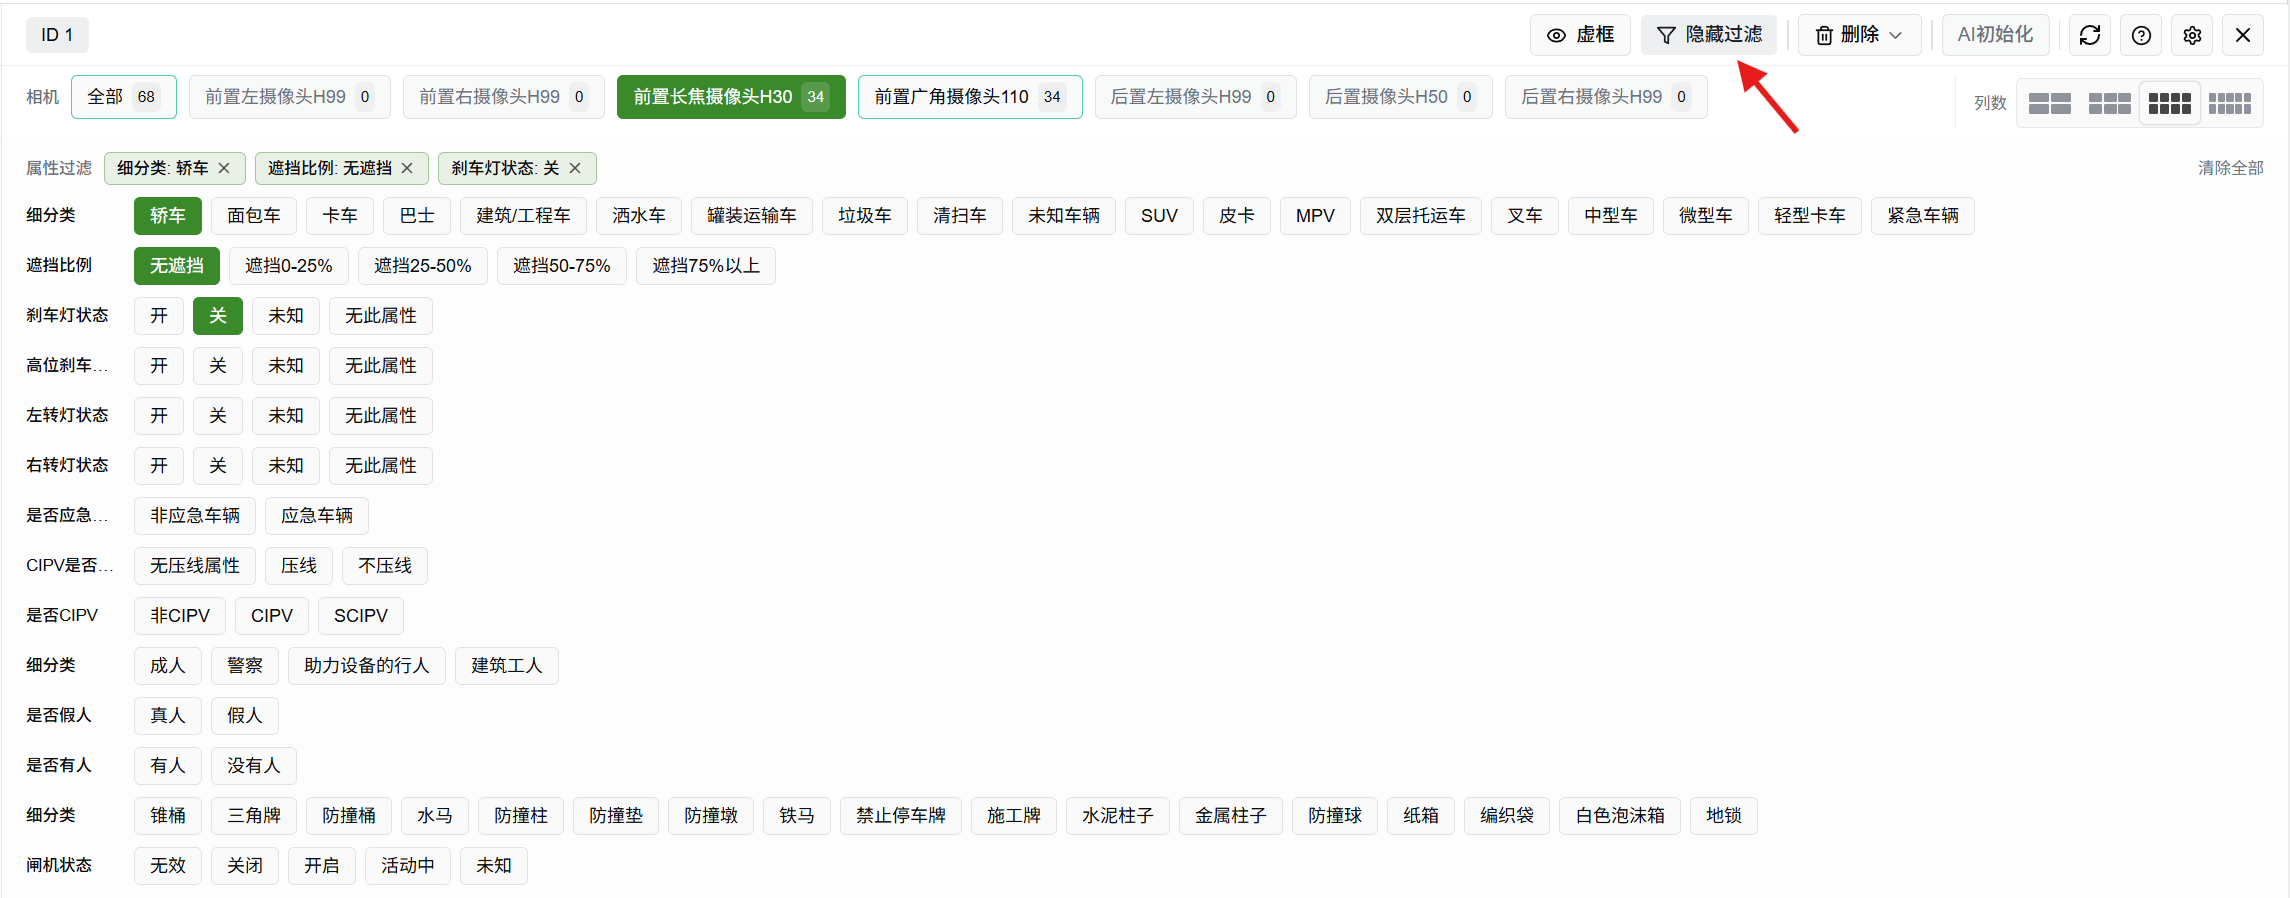Image resolution: width=2290 pixels, height=898 pixels.
Task: Toggle the 虚框 eye button
Action: point(1580,35)
